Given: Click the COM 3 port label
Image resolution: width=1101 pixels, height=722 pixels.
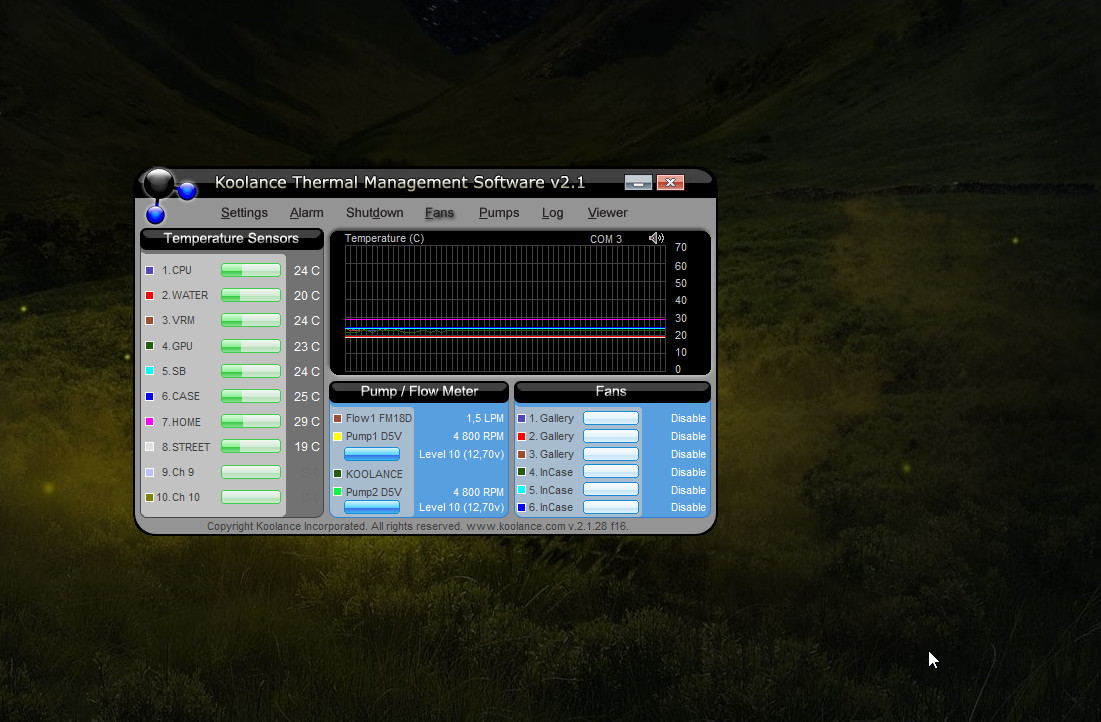Looking at the screenshot, I should [x=606, y=239].
